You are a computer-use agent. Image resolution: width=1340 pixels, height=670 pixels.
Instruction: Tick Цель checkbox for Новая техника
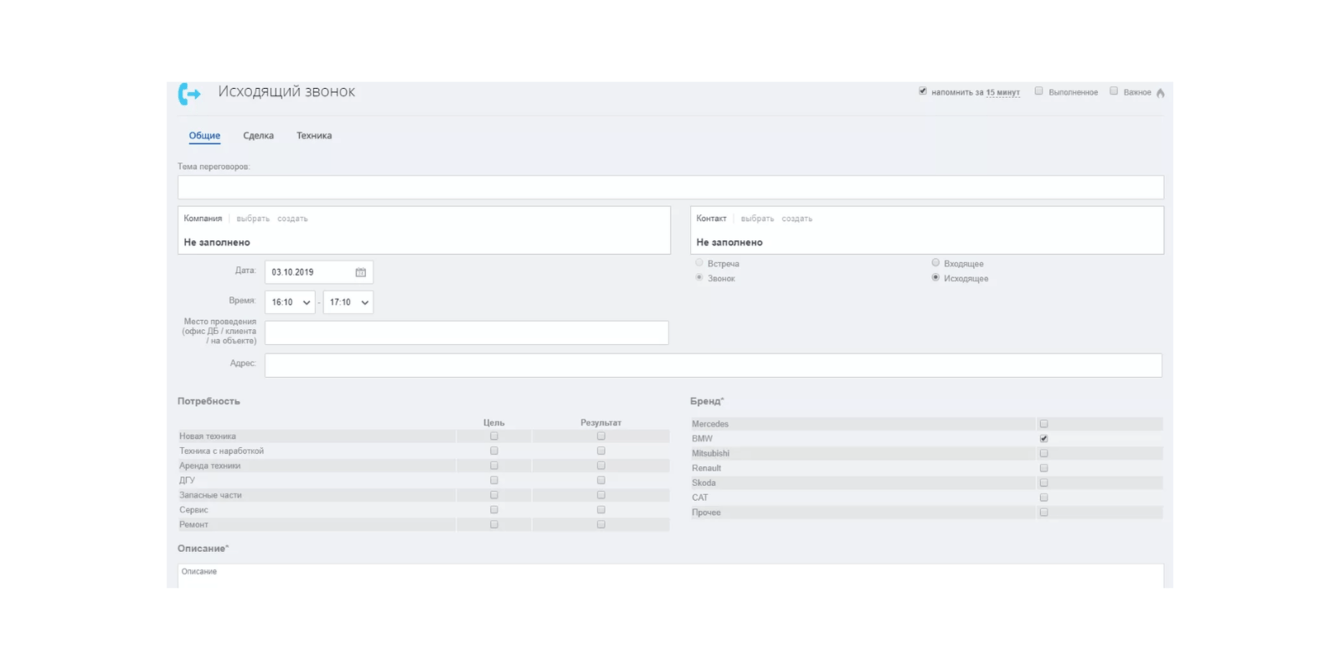click(494, 436)
